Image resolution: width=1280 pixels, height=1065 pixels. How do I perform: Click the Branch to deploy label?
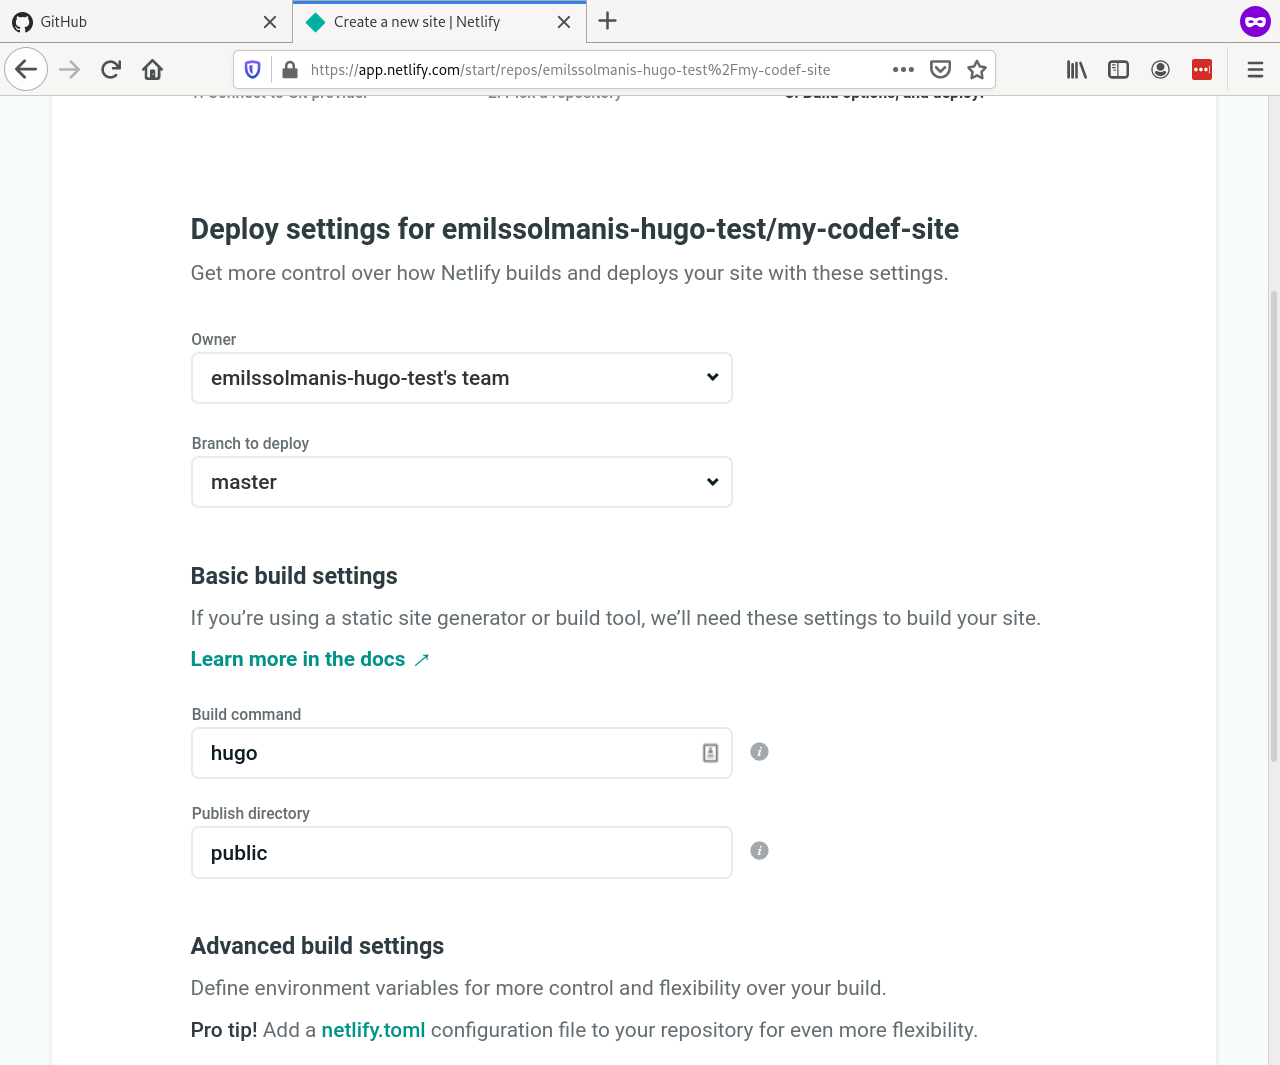click(250, 443)
